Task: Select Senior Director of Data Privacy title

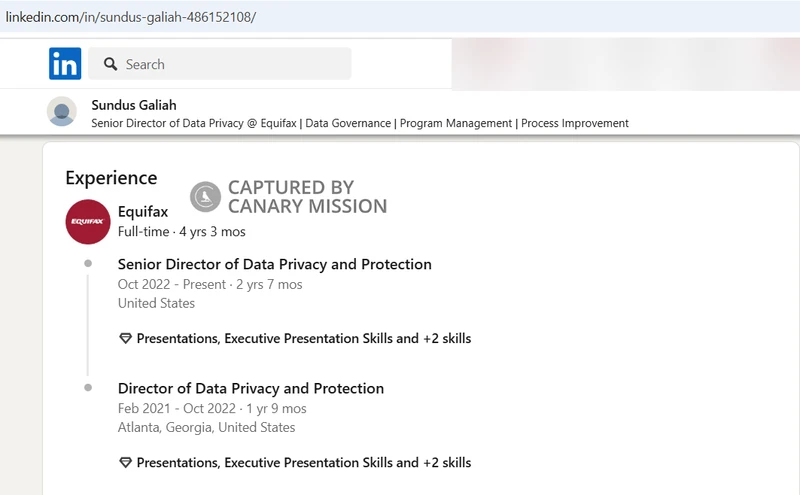Action: tap(274, 265)
